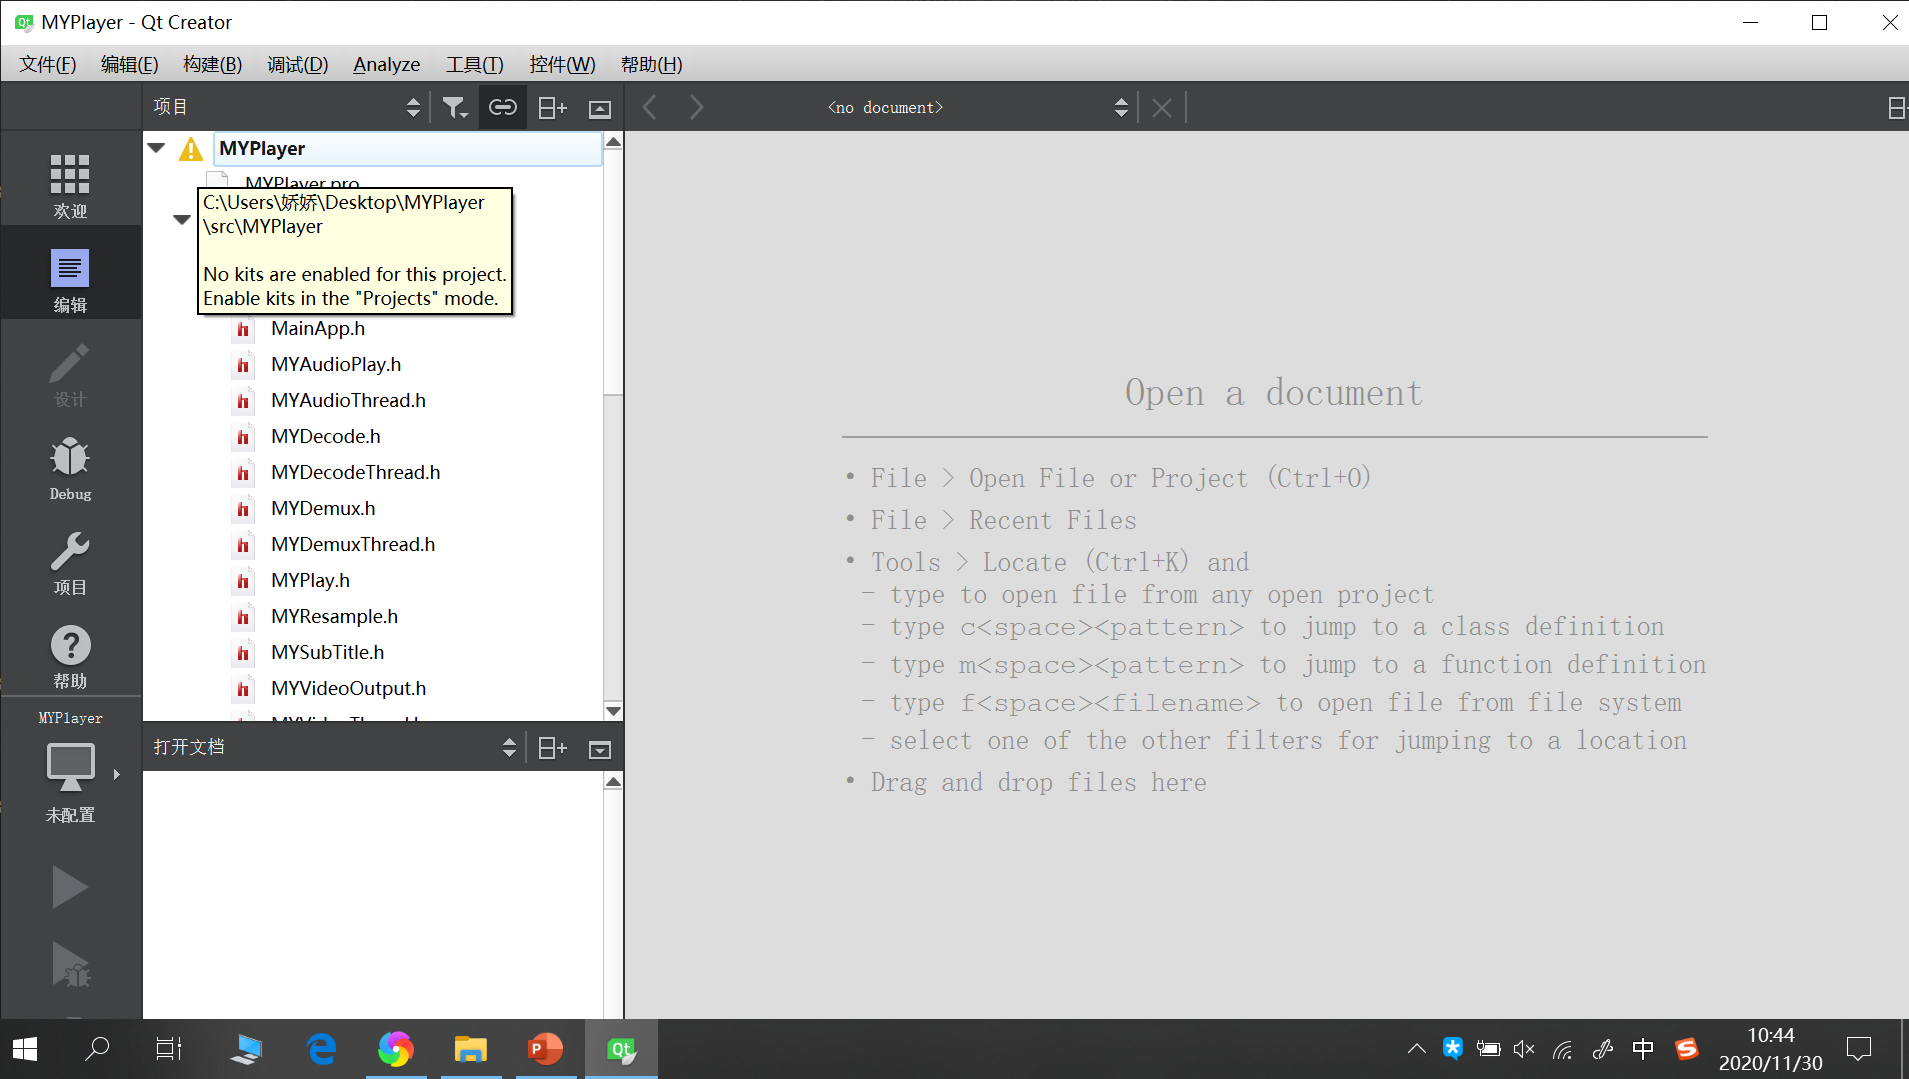Select MYSubTitle.h in the project tree
This screenshot has height=1079, width=1909.
click(328, 652)
